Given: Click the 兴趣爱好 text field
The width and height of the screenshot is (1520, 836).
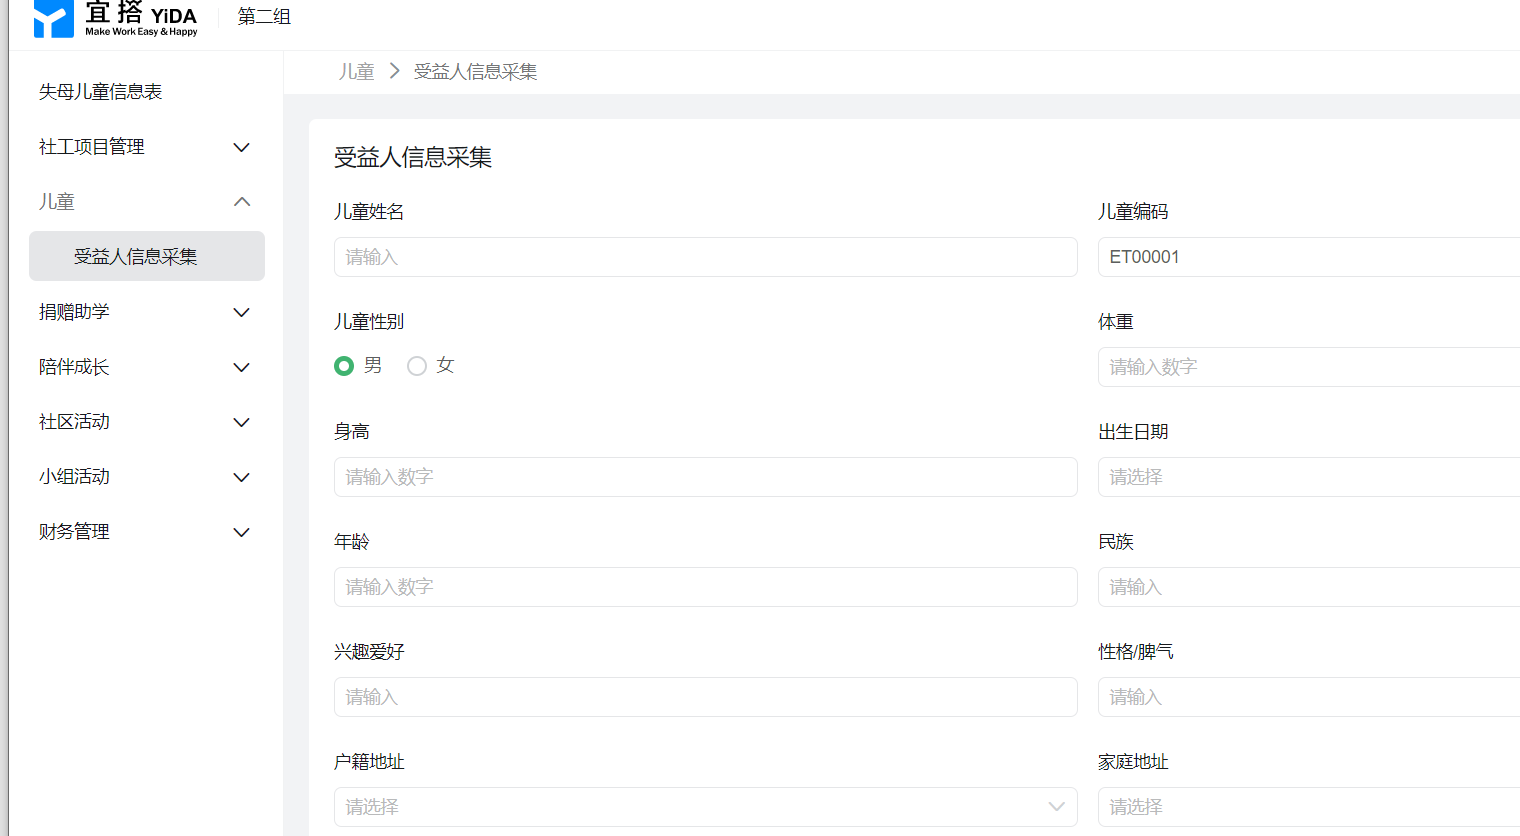Looking at the screenshot, I should pyautogui.click(x=705, y=697).
